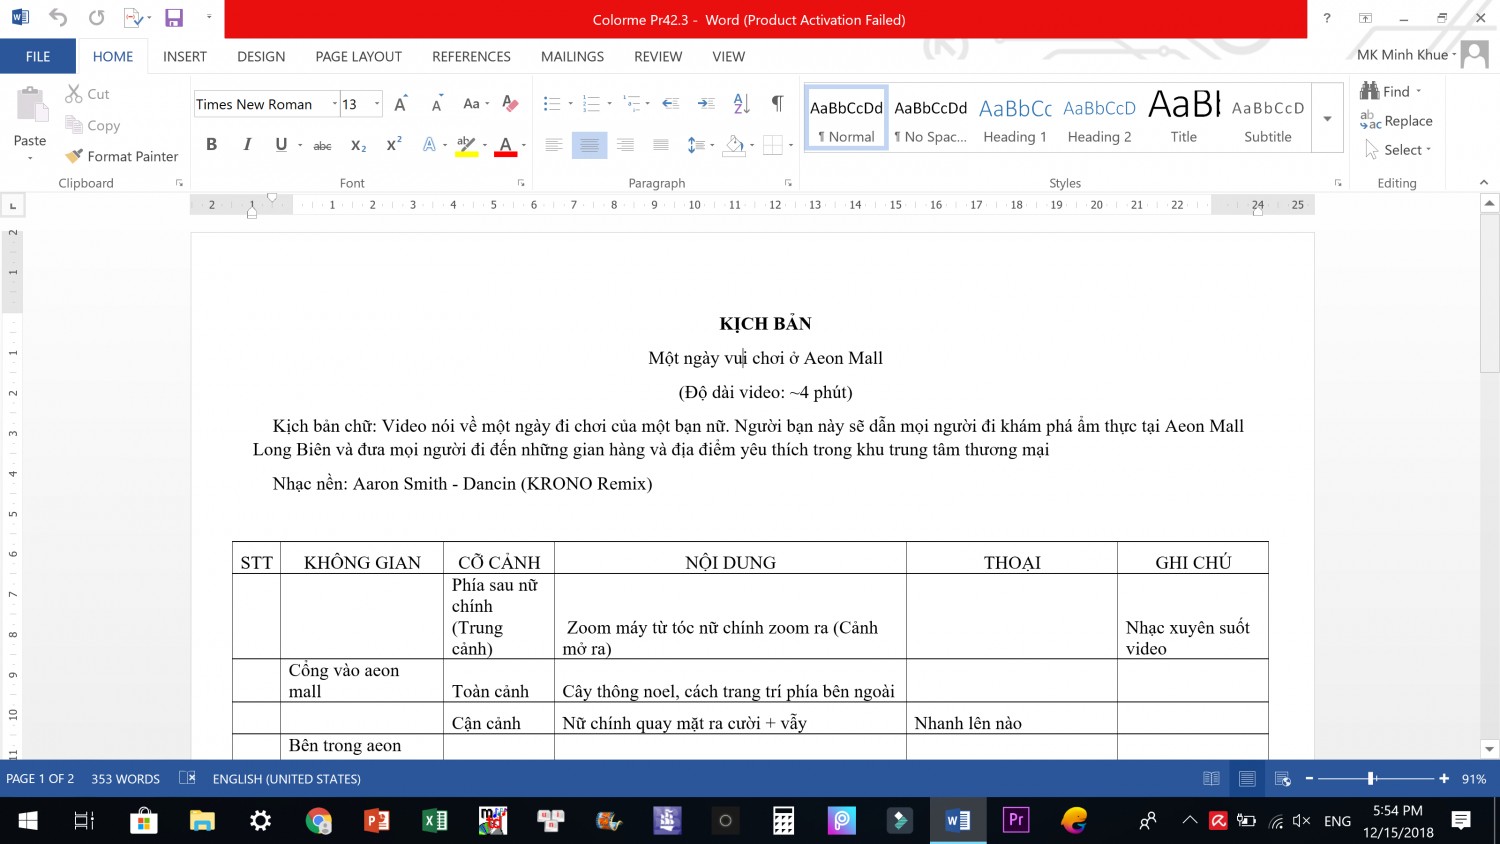Undo the last action
Image resolution: width=1500 pixels, height=844 pixels.
pyautogui.click(x=58, y=18)
